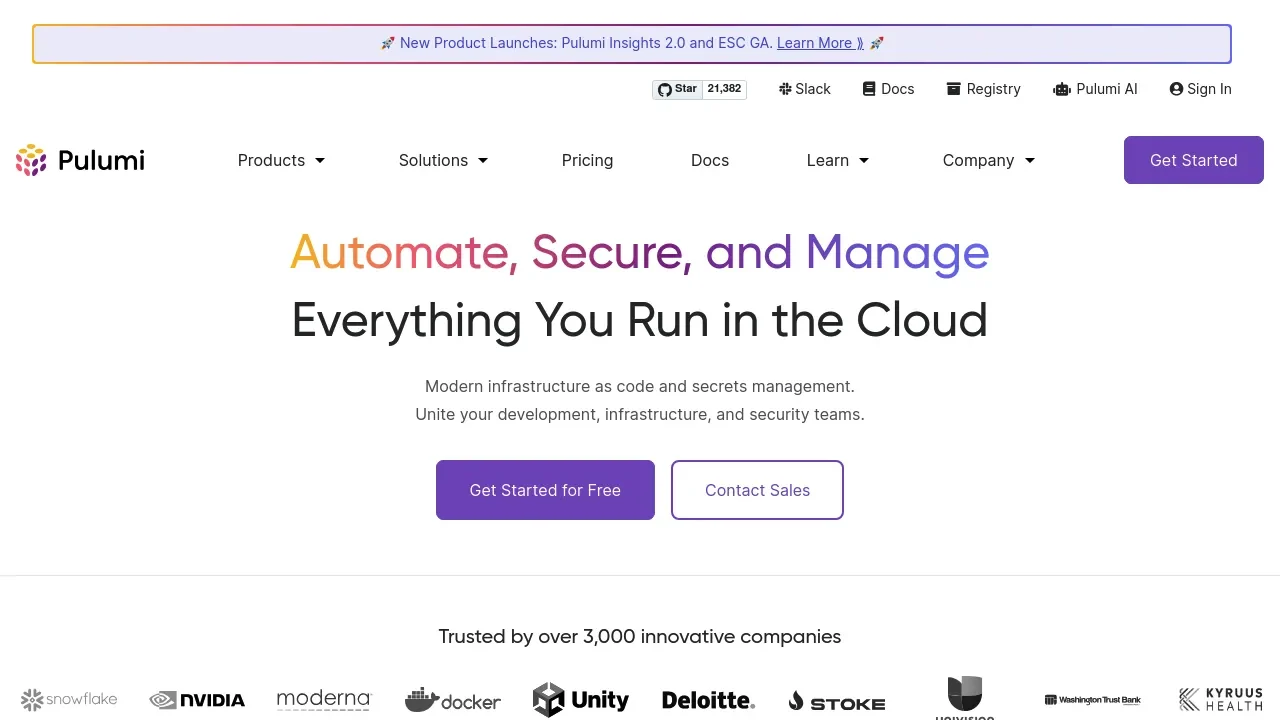Click the Pulumi logo icon
Viewport: 1280px width, 720px height.
(x=31, y=160)
